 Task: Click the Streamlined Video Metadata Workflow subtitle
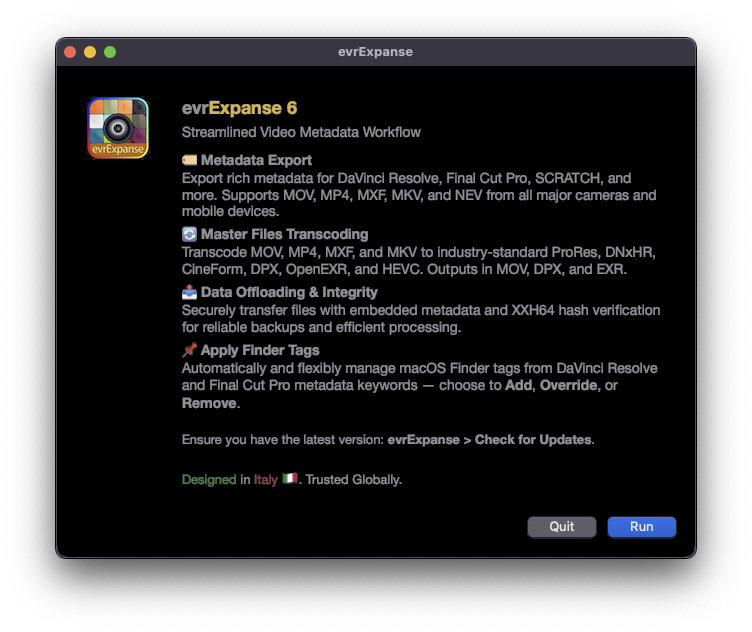[301, 132]
